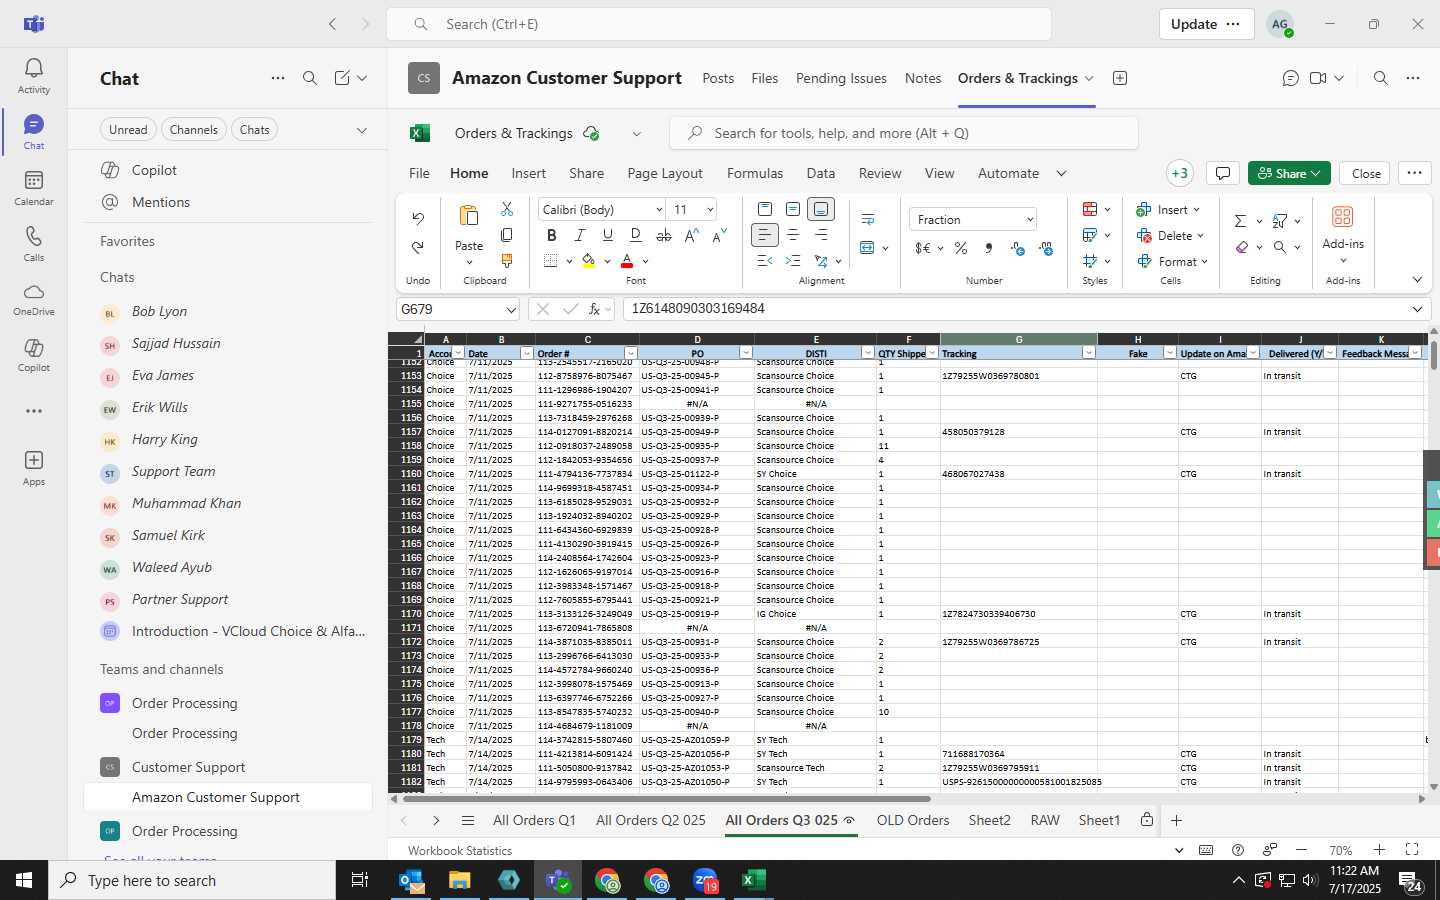This screenshot has height=900, width=1440.
Task: Toggle Bold formatting
Action: tap(551, 235)
